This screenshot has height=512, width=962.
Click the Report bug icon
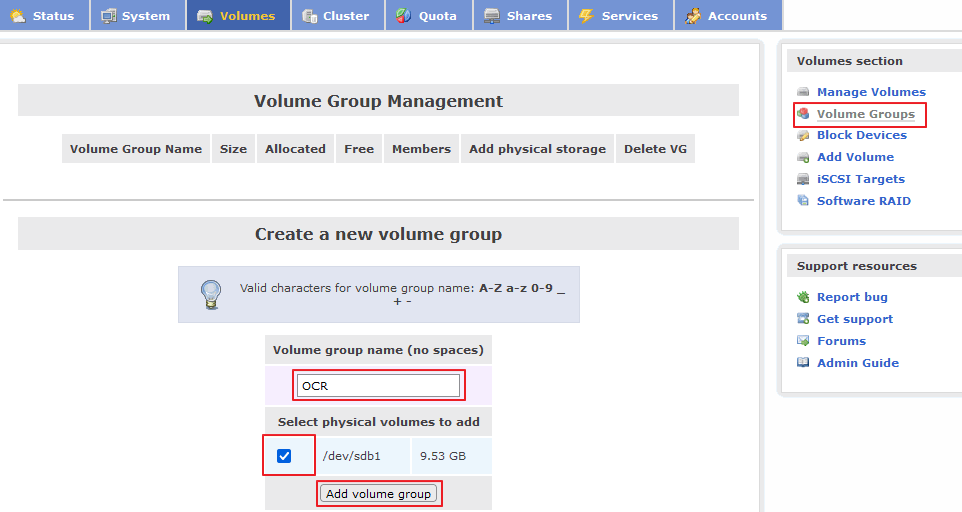(x=803, y=297)
